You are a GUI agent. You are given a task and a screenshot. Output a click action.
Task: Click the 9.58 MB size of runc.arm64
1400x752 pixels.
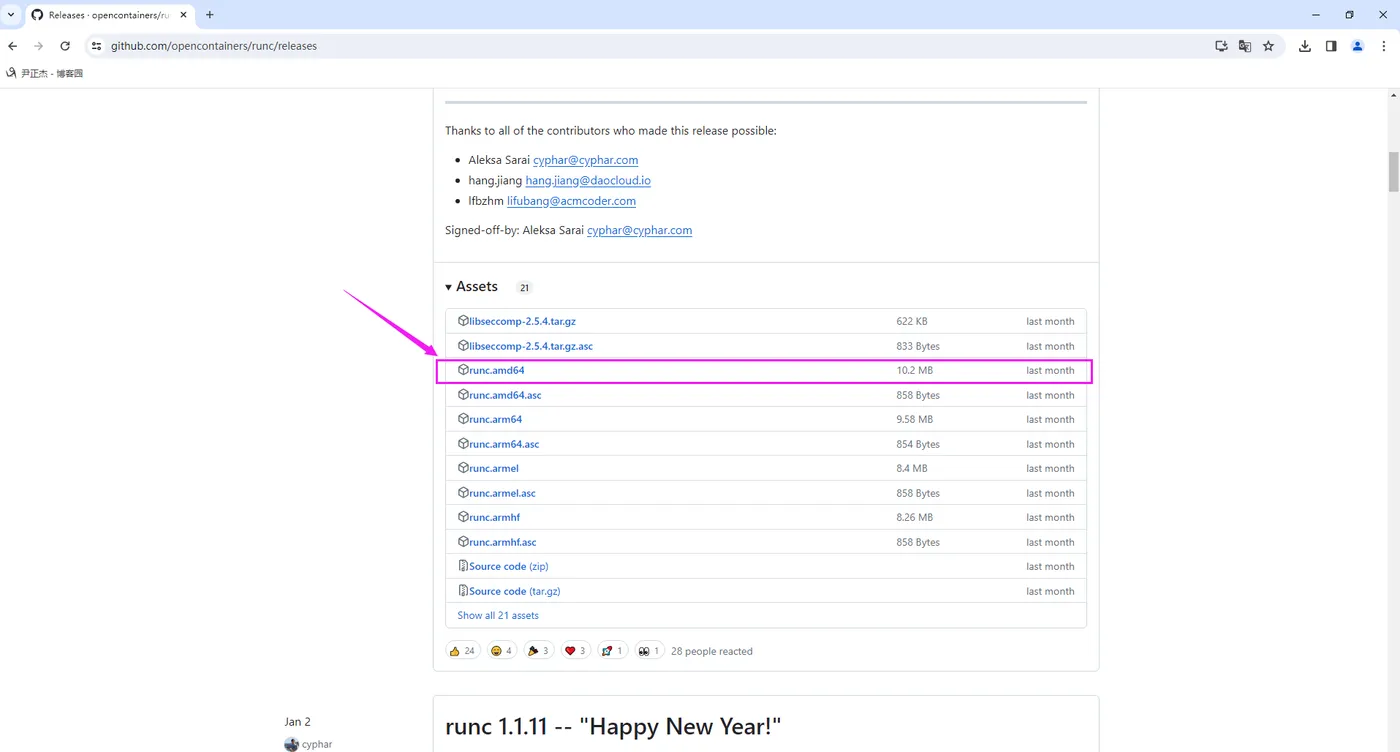click(x=914, y=420)
